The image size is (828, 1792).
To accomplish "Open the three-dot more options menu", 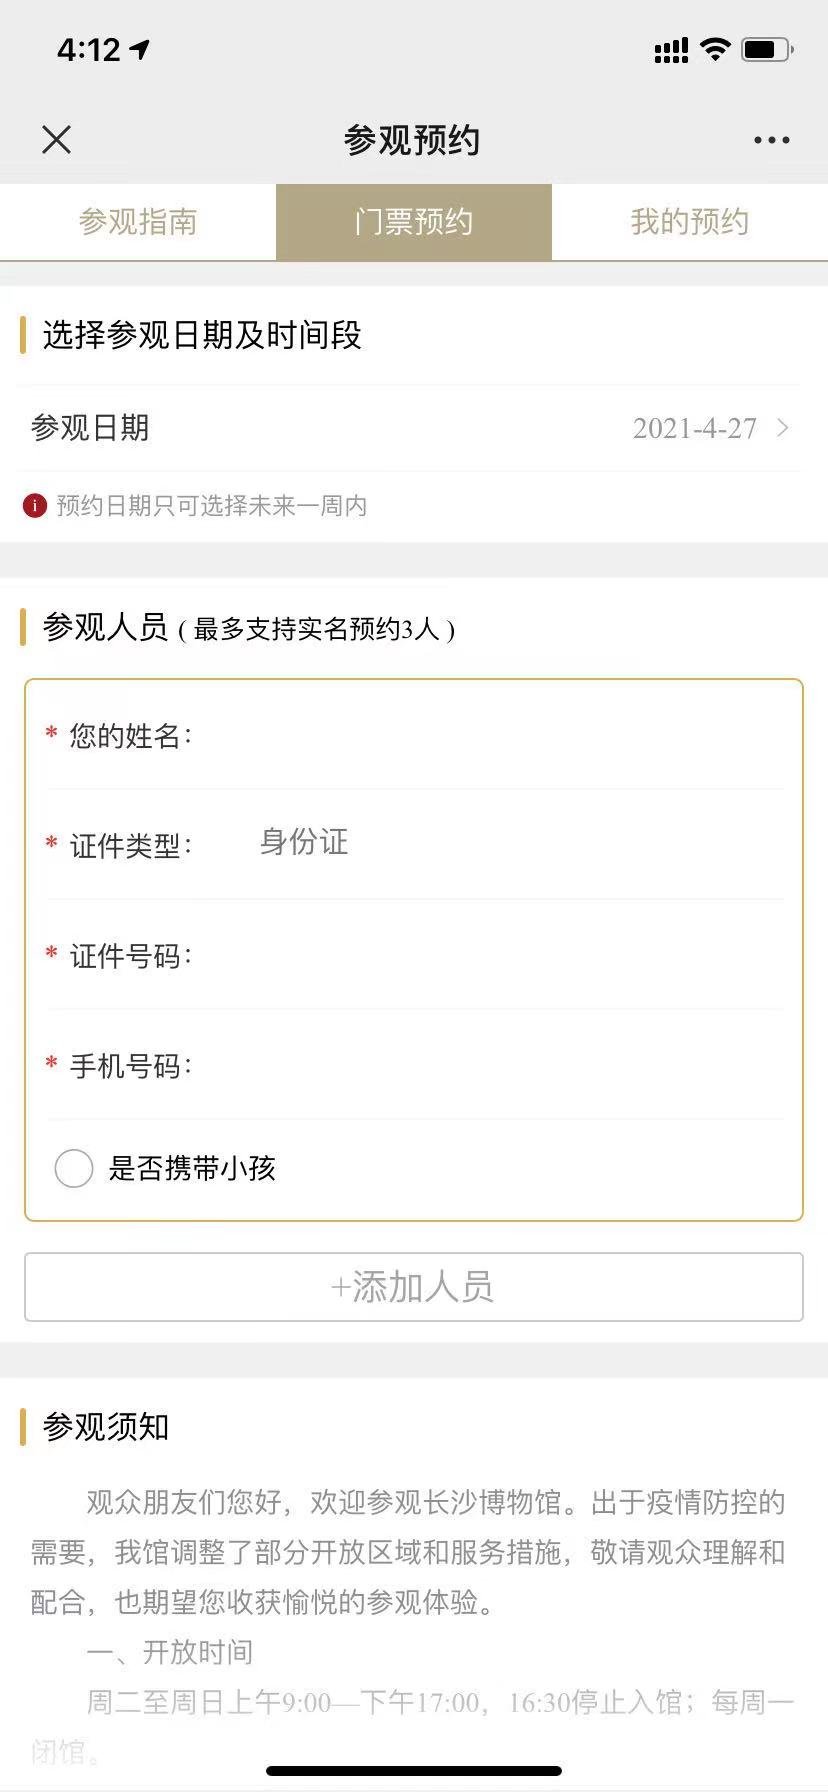I will tap(771, 140).
